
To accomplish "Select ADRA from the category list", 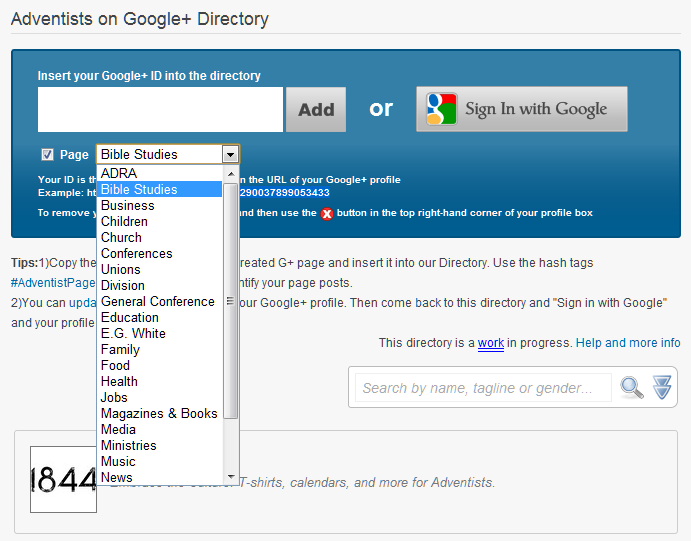I will tap(160, 173).
